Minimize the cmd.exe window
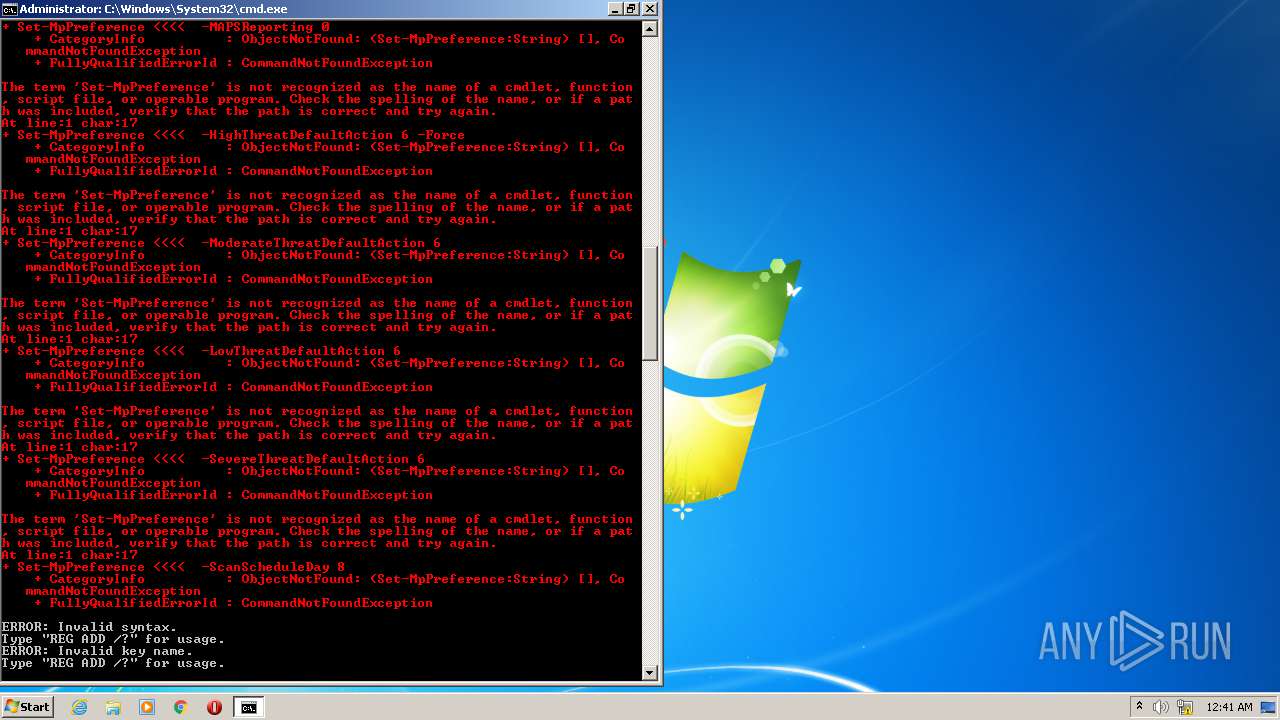 click(x=614, y=9)
